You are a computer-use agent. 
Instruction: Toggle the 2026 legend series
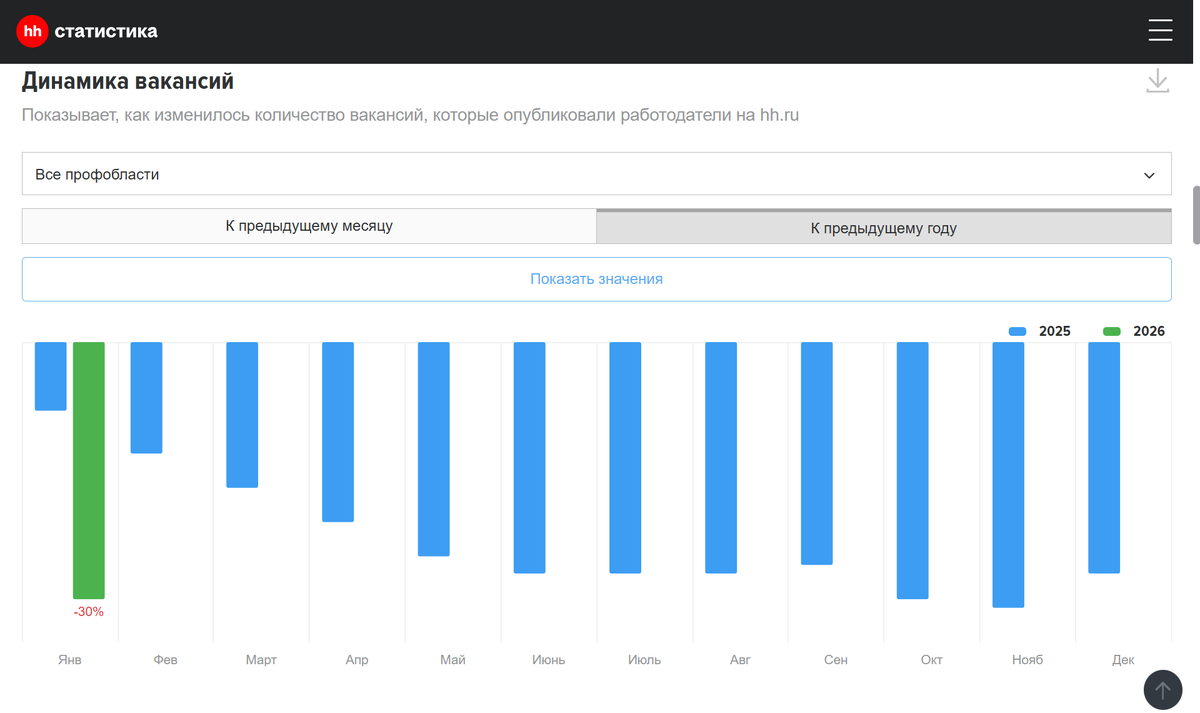pyautogui.click(x=1133, y=331)
